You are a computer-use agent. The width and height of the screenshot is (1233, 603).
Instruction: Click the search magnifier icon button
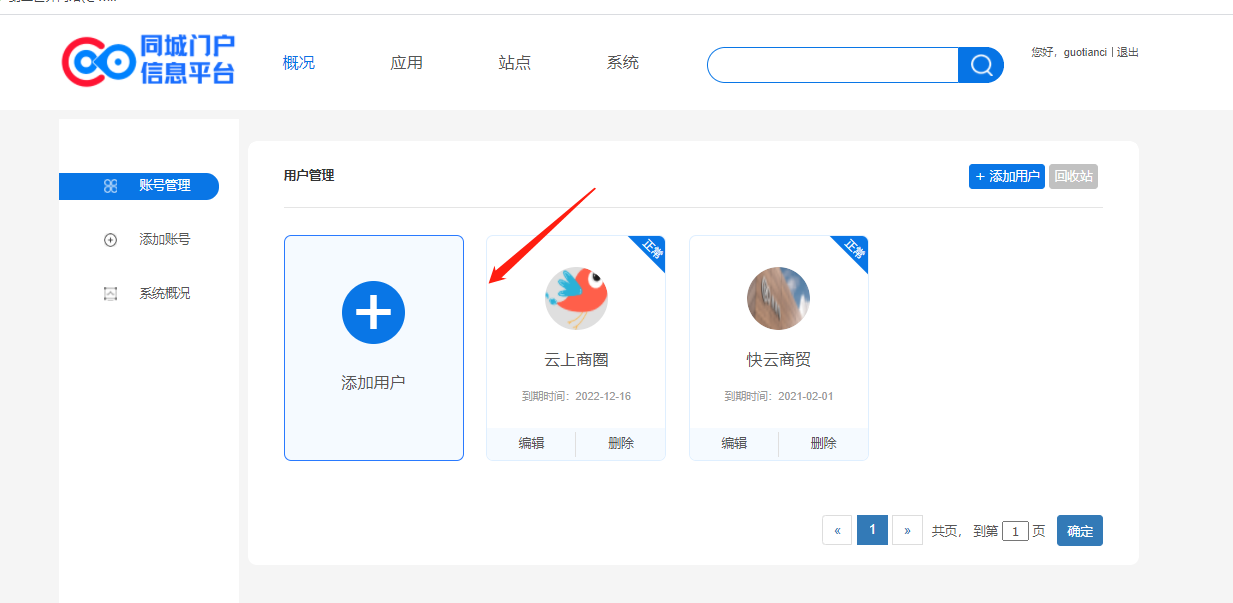coord(981,65)
